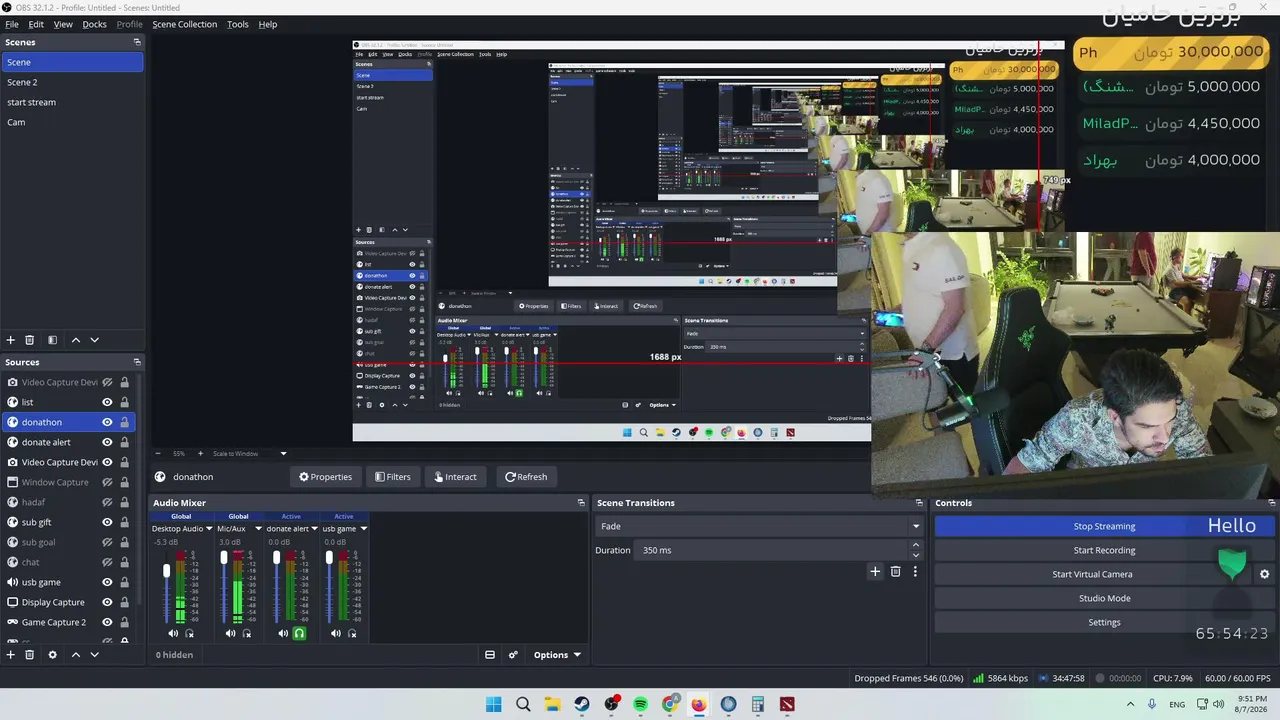The width and height of the screenshot is (1280, 720).
Task: Open the Fade transition dropdown
Action: (x=759, y=526)
